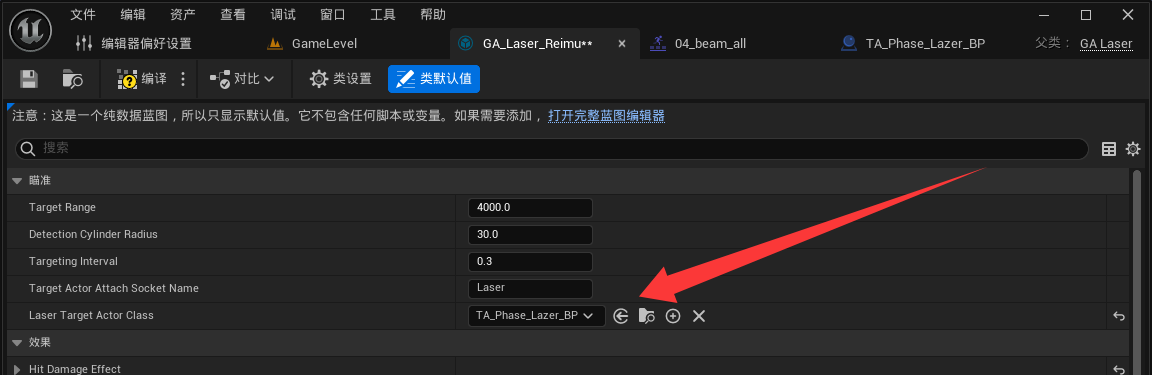
Task: Edit Target Range value 4000.0
Action: pos(530,208)
